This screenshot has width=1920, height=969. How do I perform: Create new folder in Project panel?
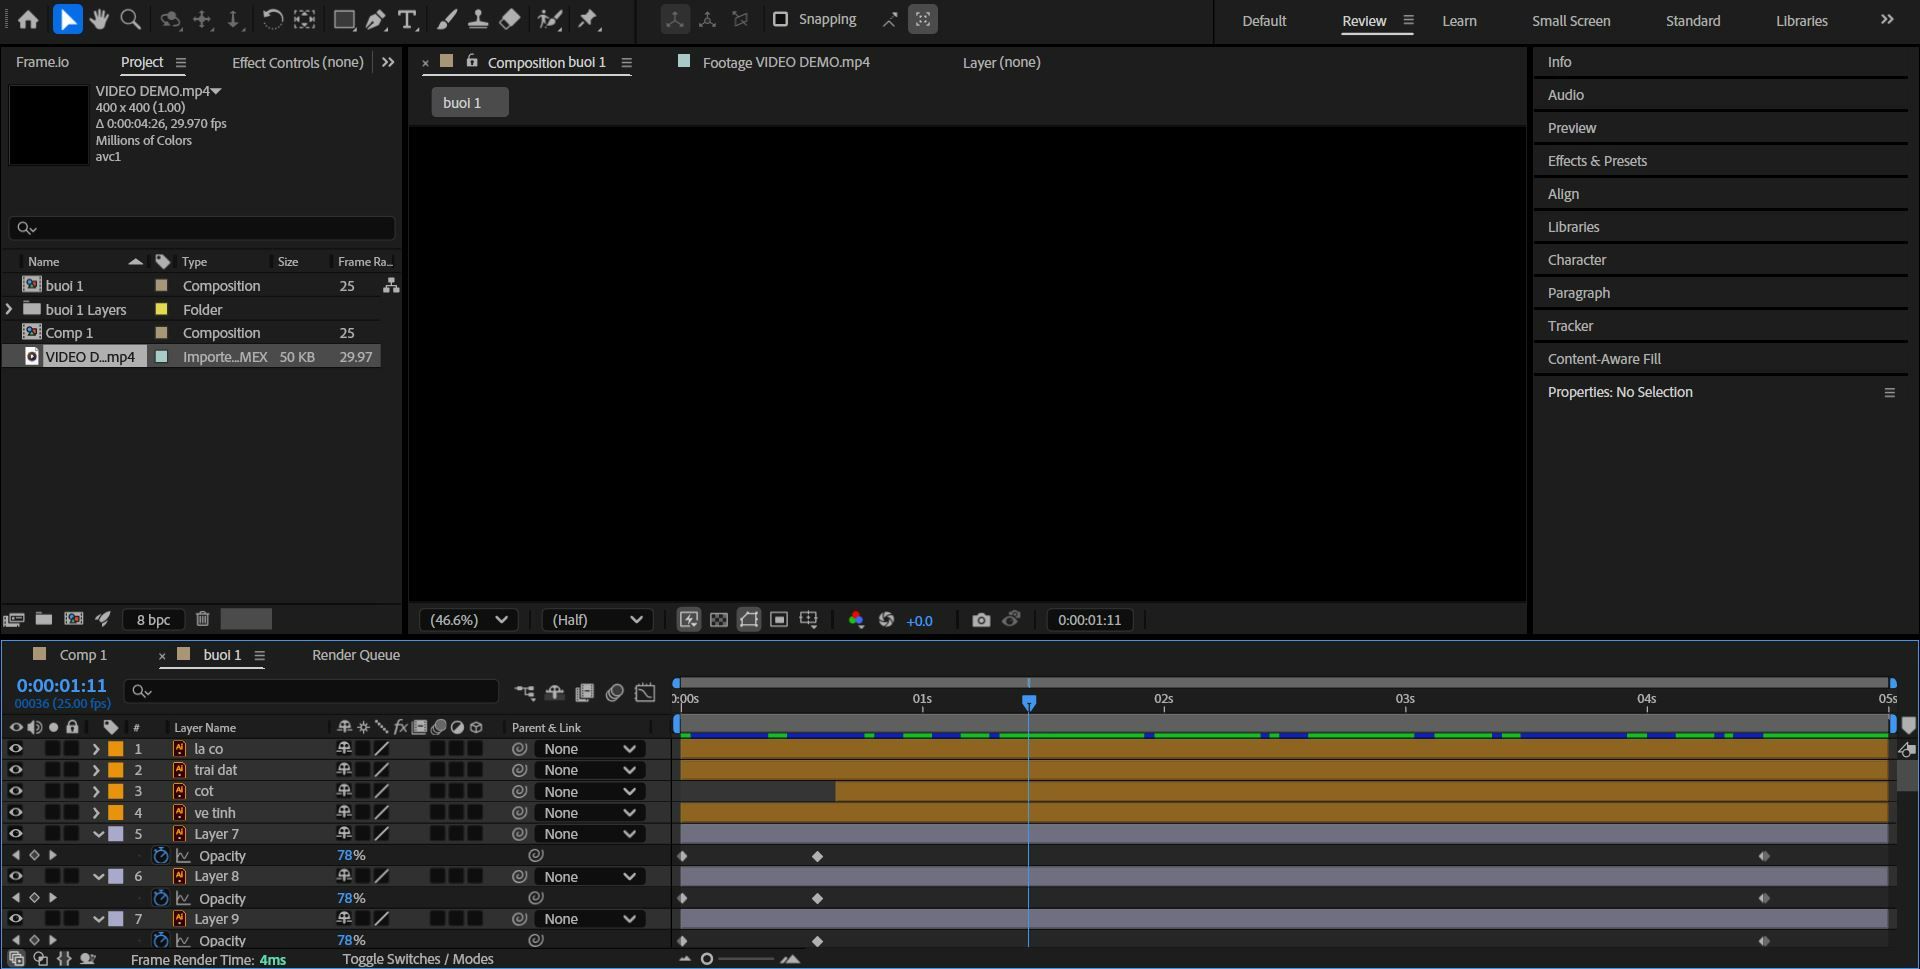click(44, 619)
